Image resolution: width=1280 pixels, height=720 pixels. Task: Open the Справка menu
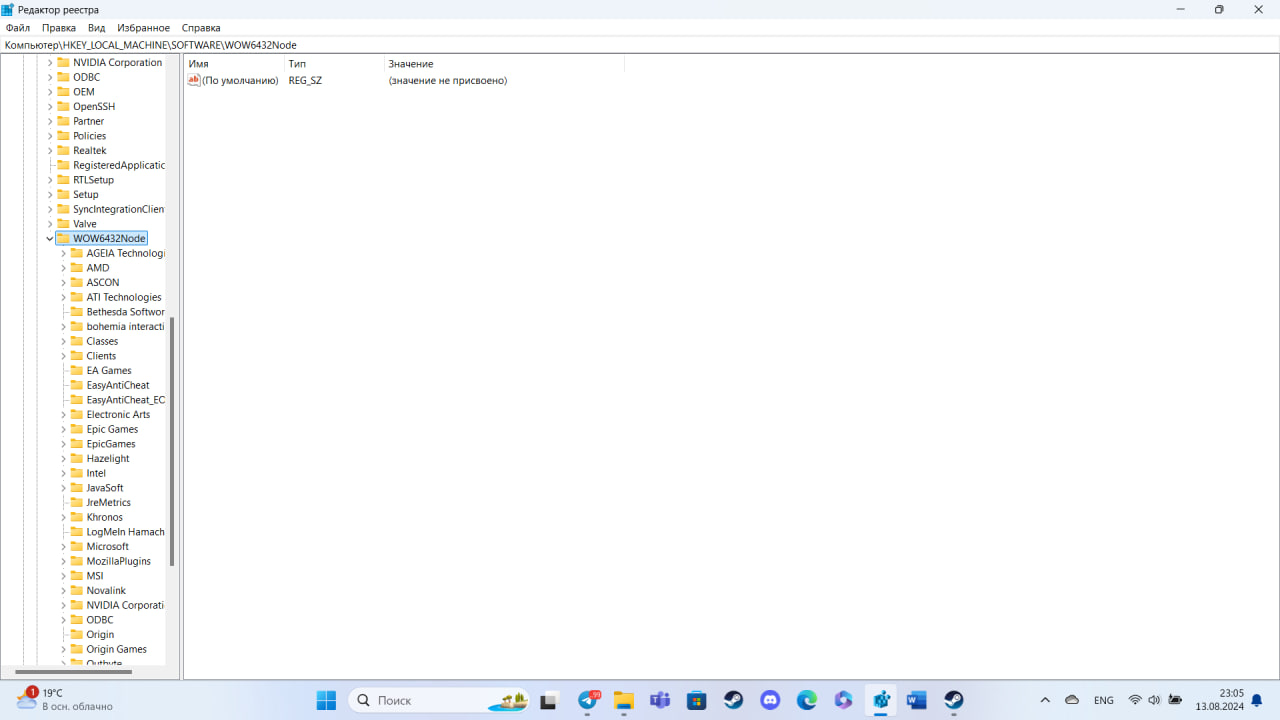tap(201, 28)
